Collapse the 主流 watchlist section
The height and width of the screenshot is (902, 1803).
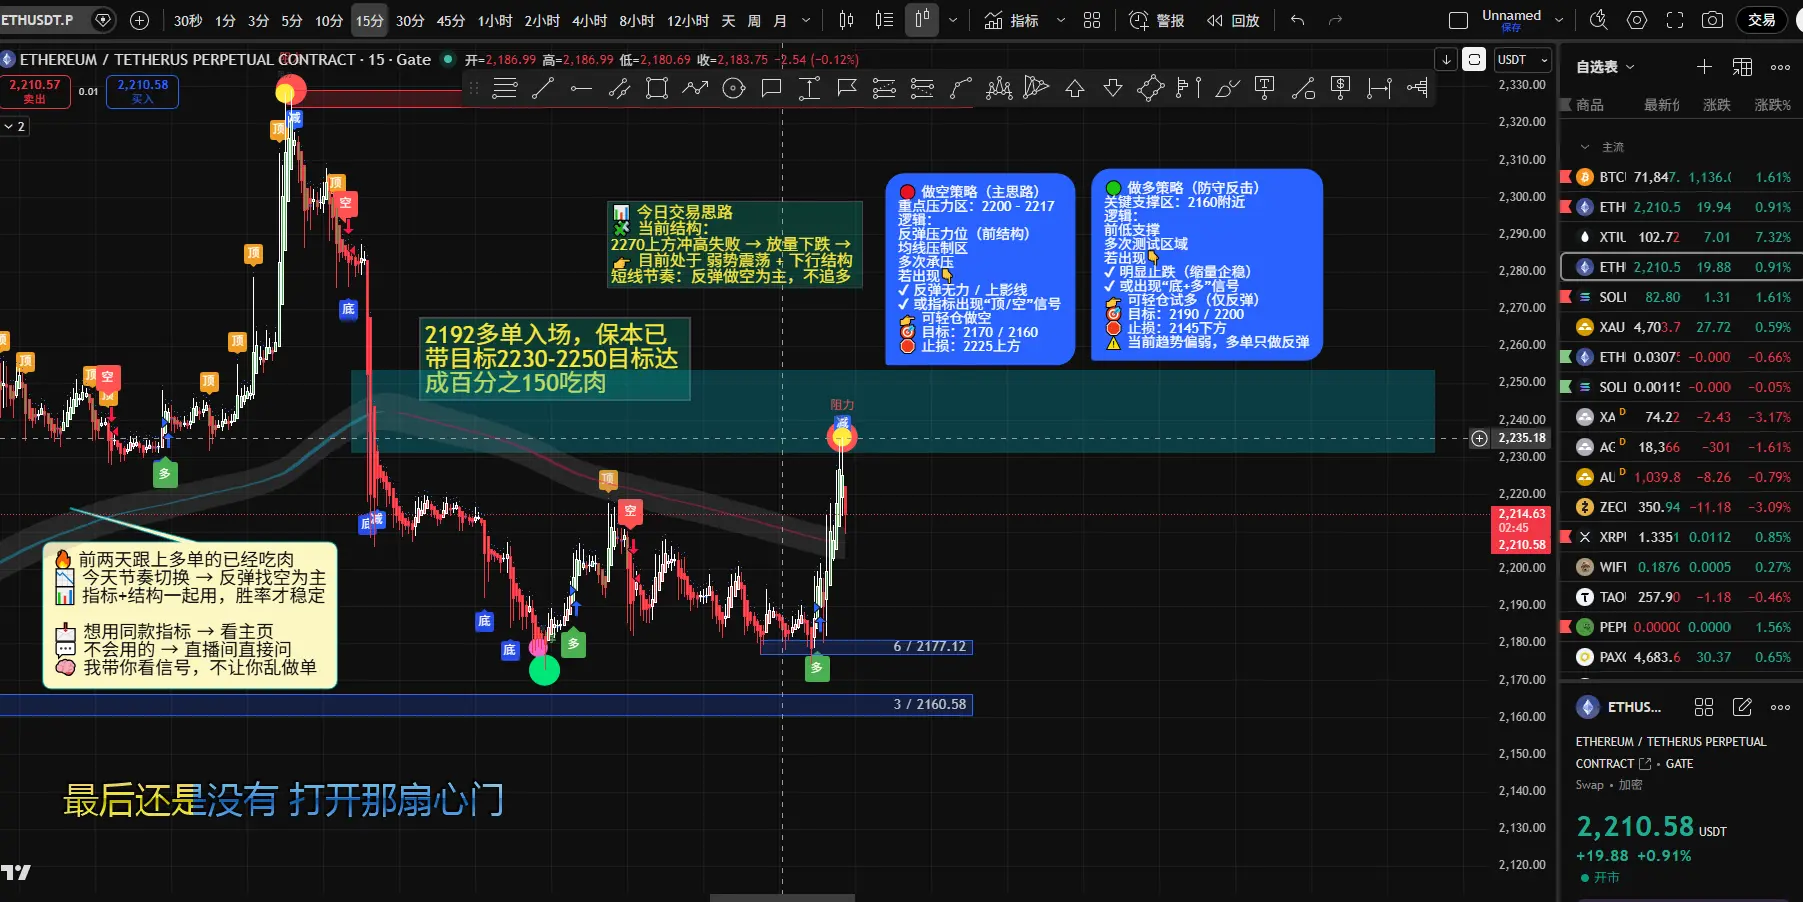(1584, 147)
